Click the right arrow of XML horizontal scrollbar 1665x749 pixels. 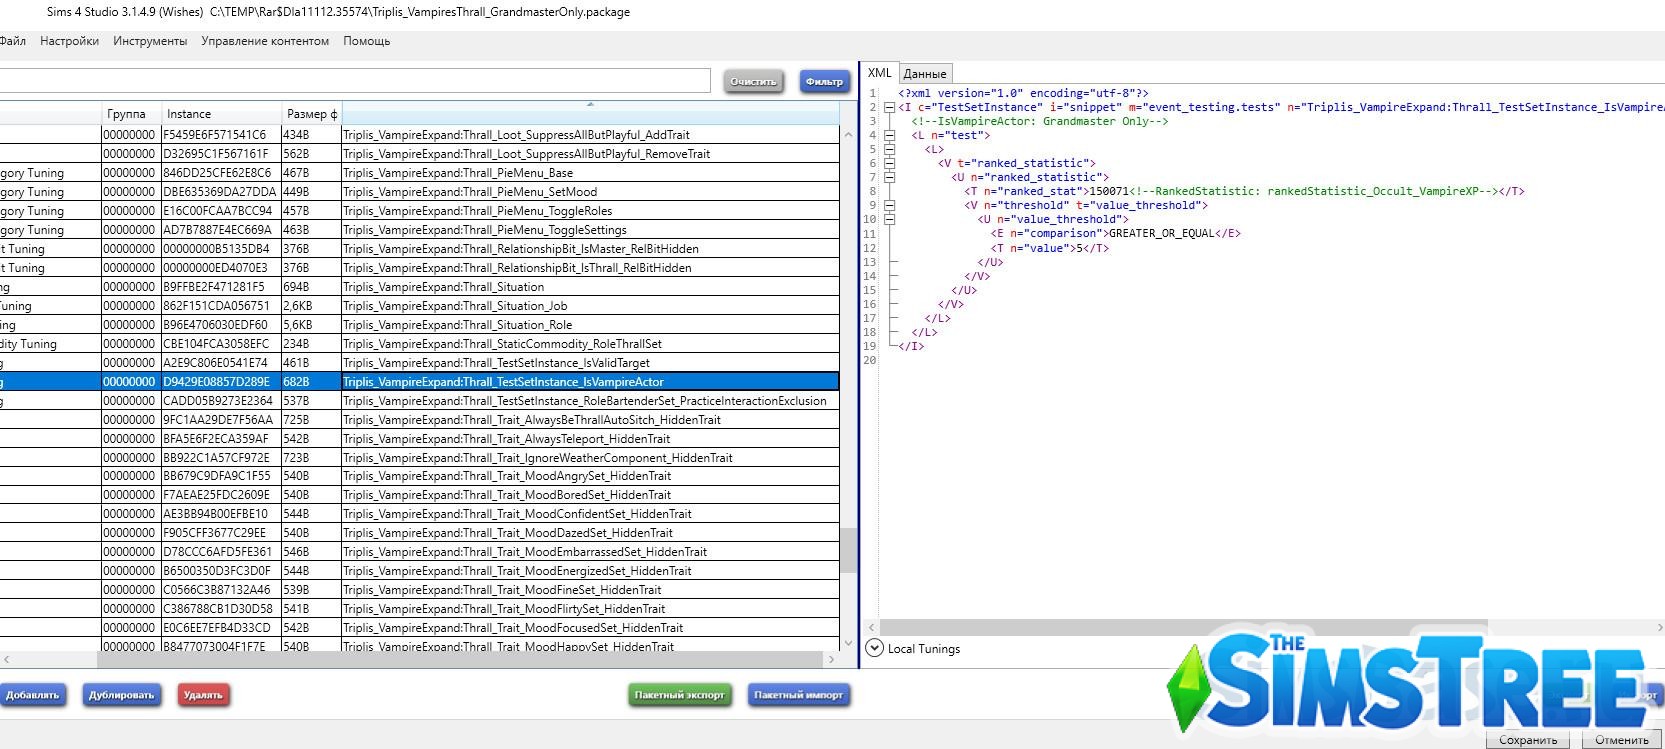[1659, 628]
